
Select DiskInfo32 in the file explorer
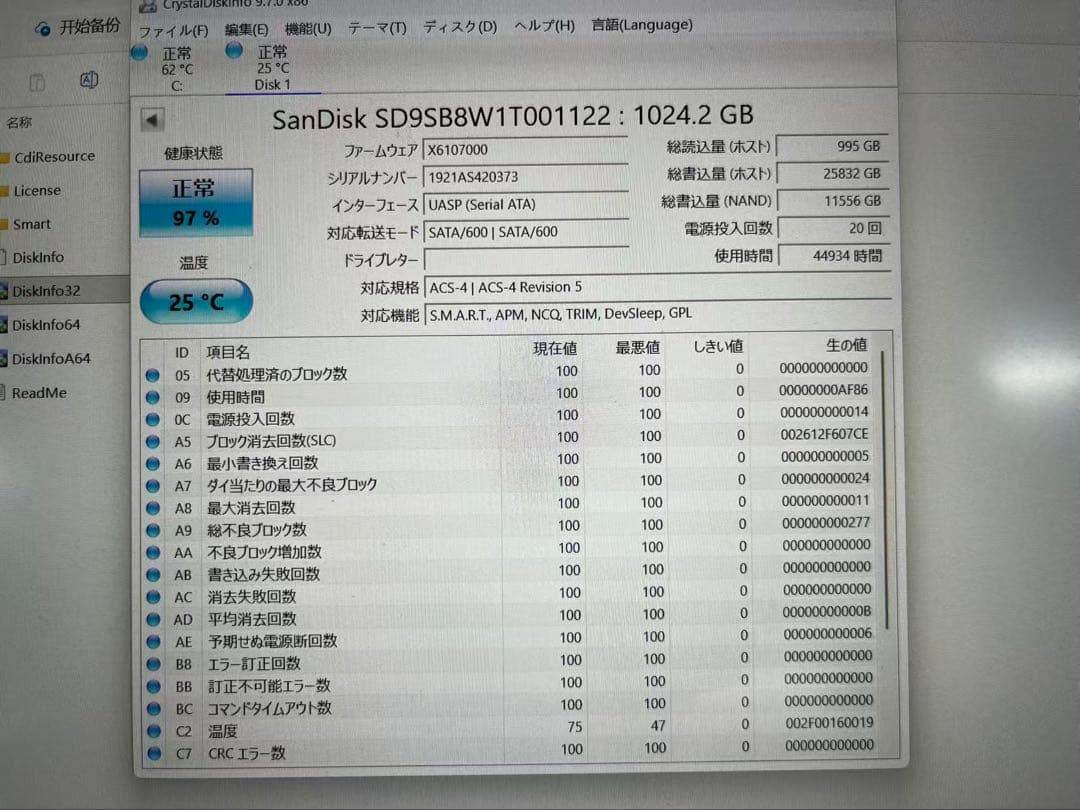(x=45, y=291)
